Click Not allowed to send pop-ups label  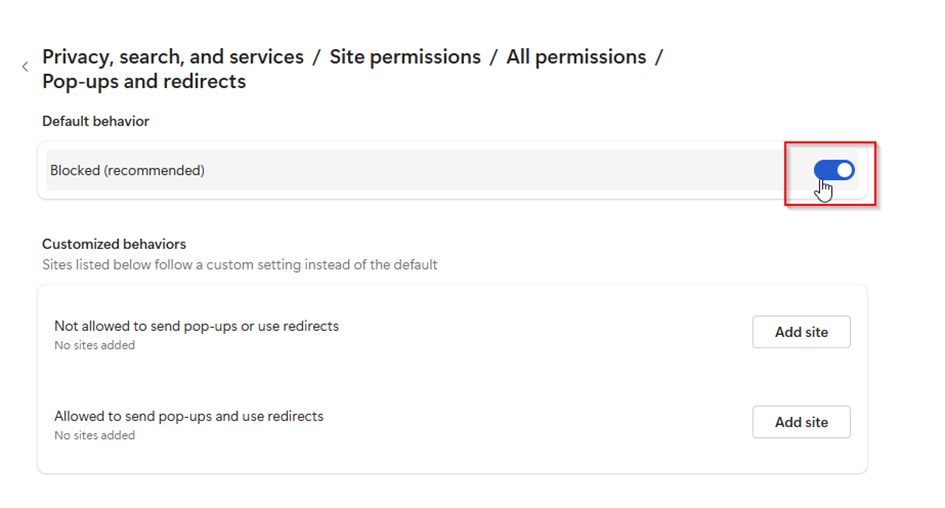pos(196,326)
